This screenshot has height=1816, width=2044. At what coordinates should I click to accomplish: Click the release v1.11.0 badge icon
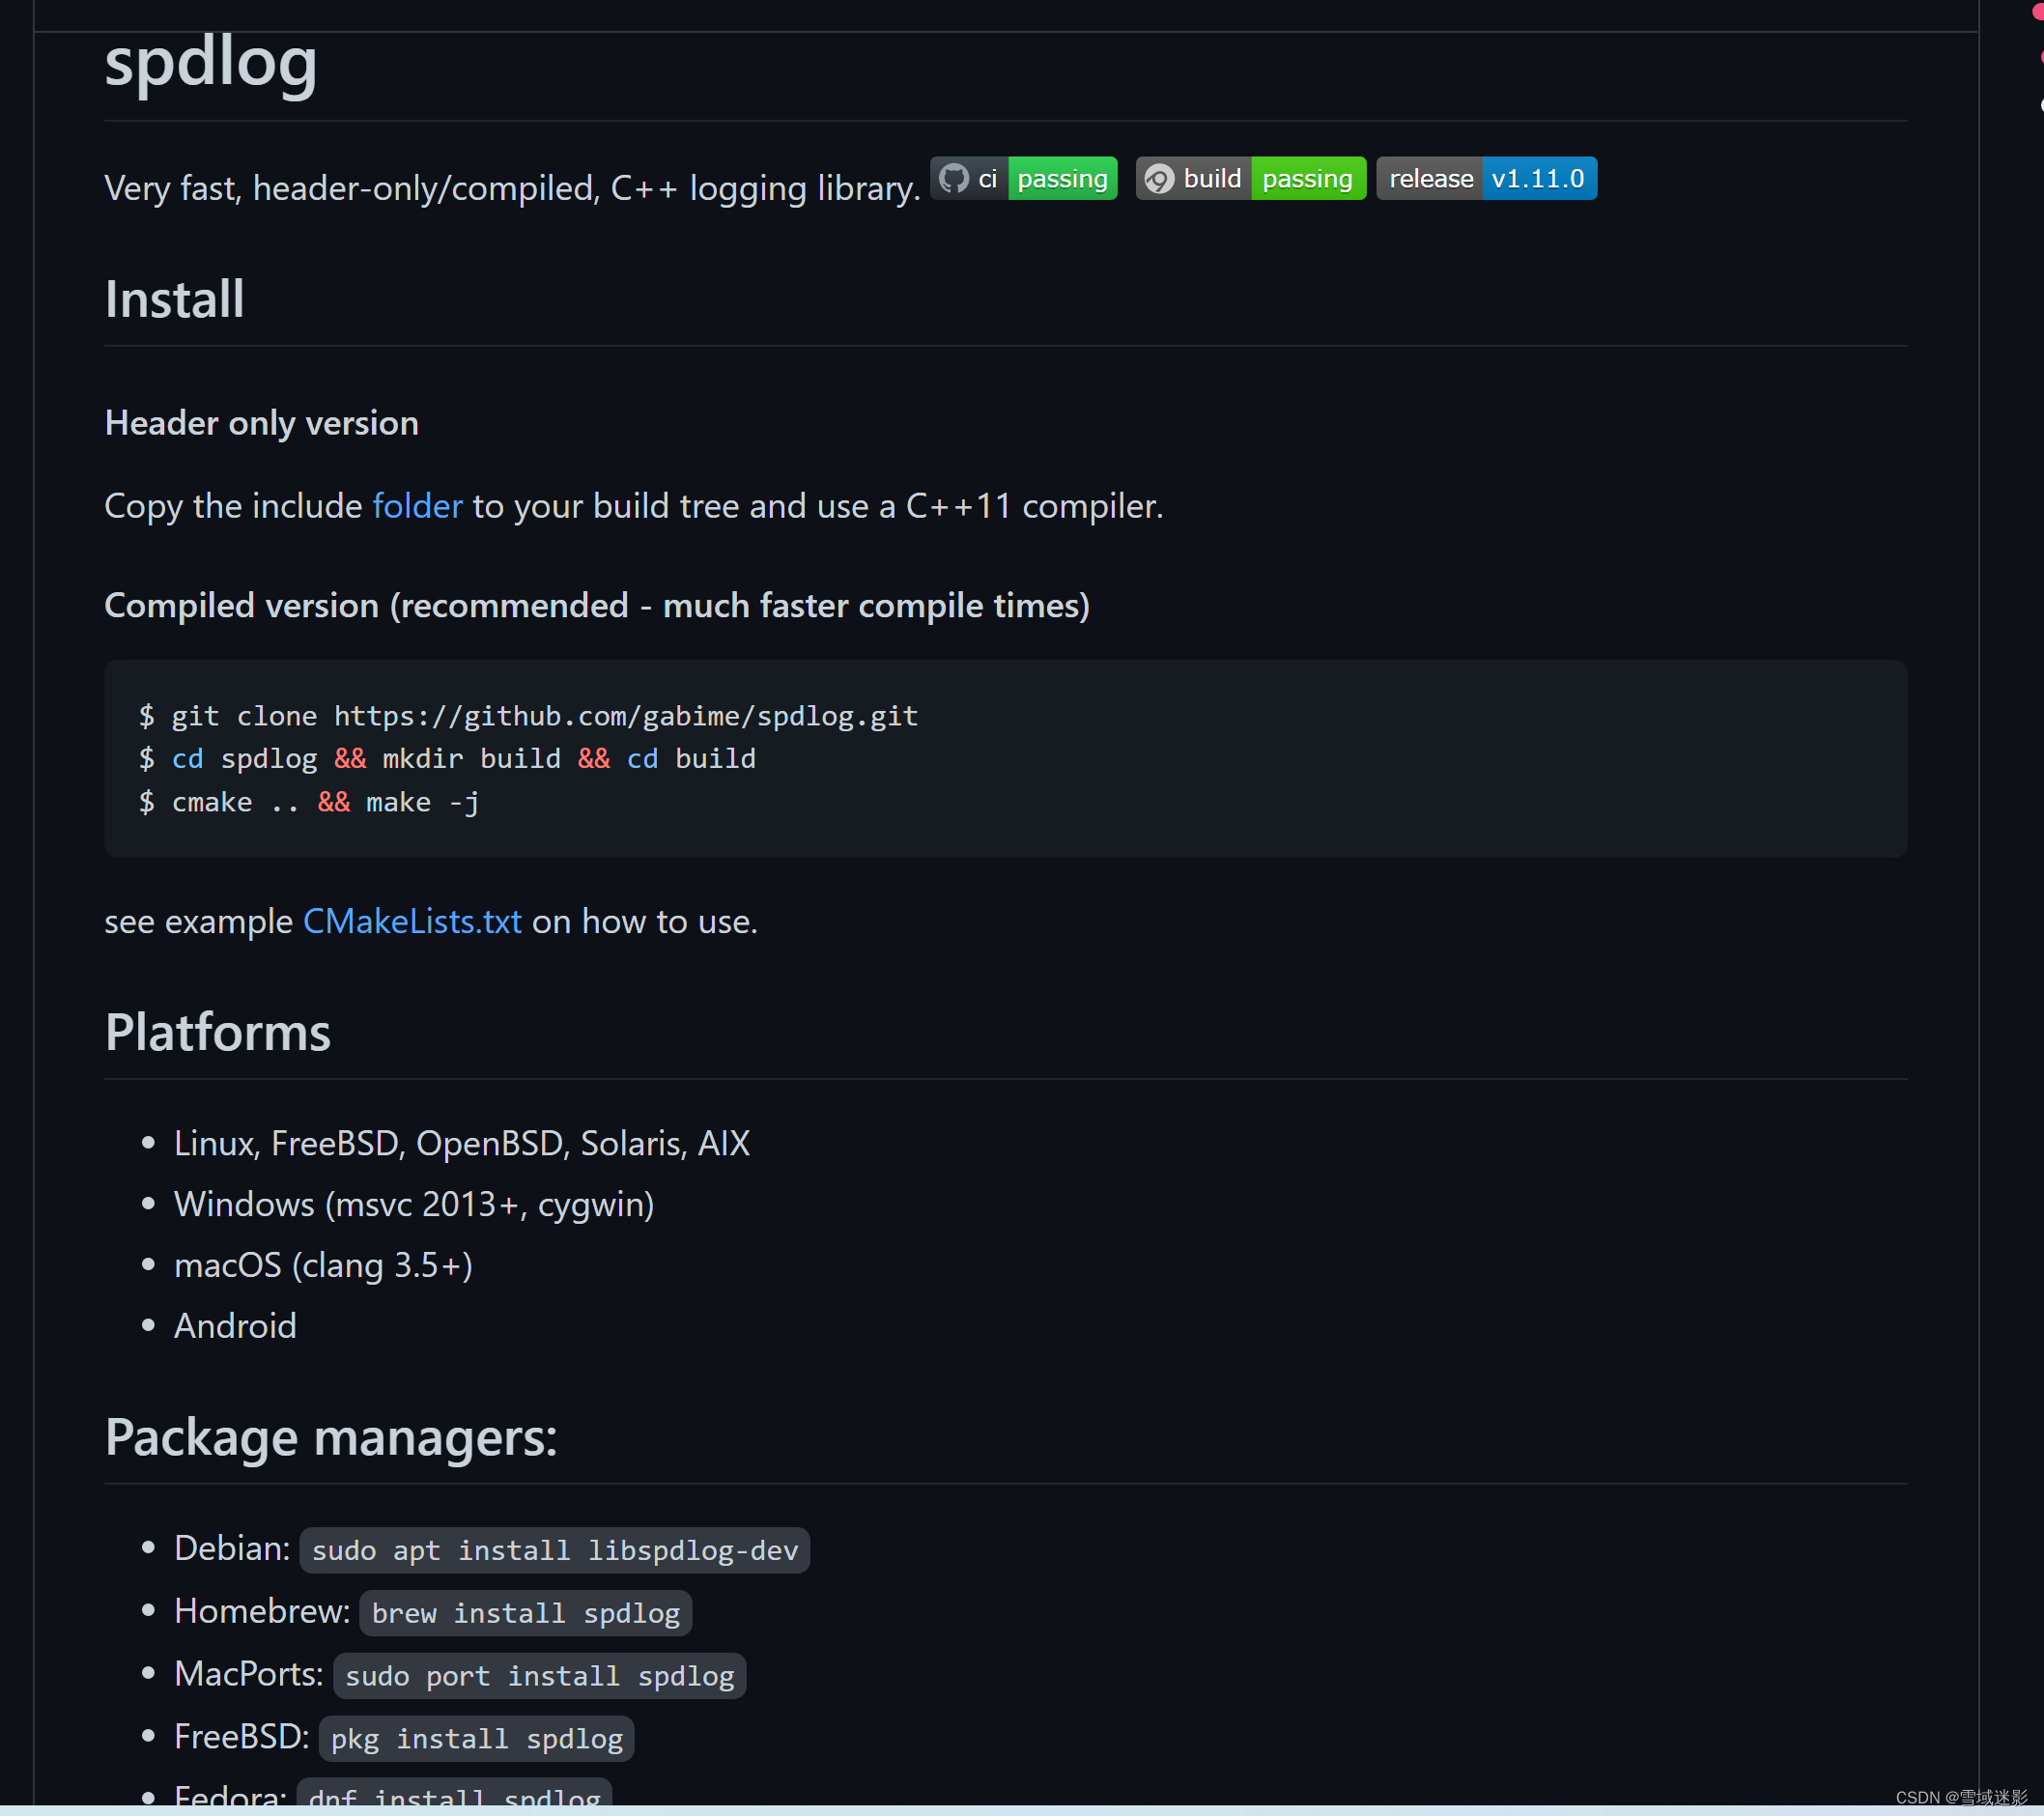pos(1487,177)
